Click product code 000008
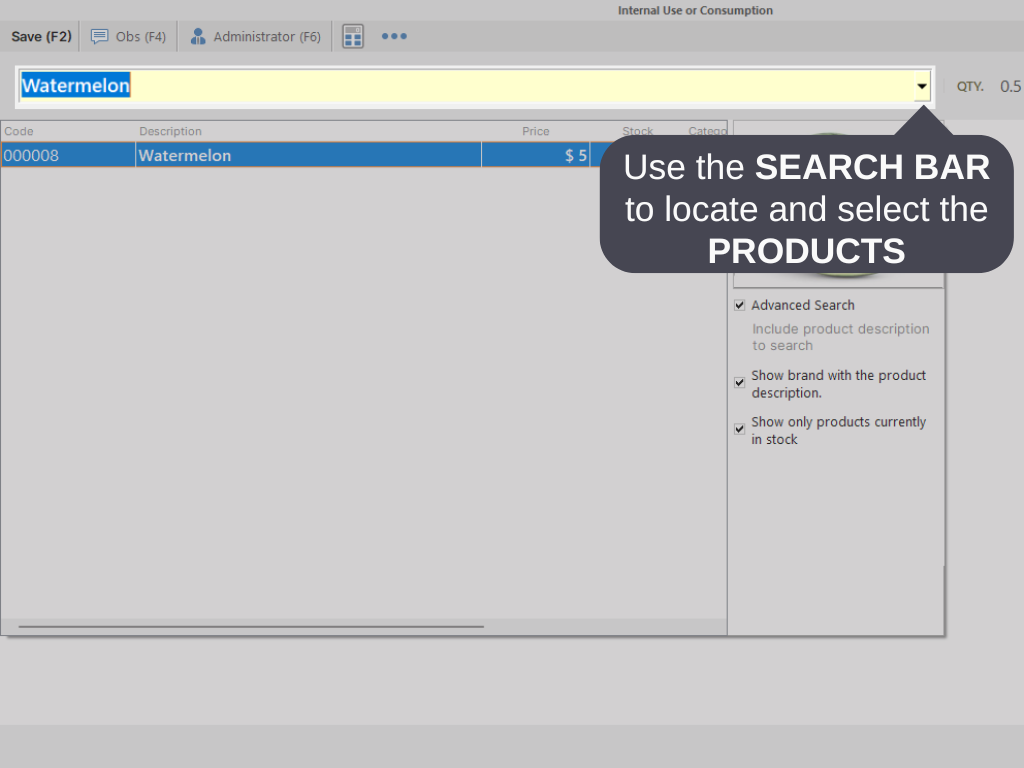This screenshot has height=768, width=1024. coord(68,155)
